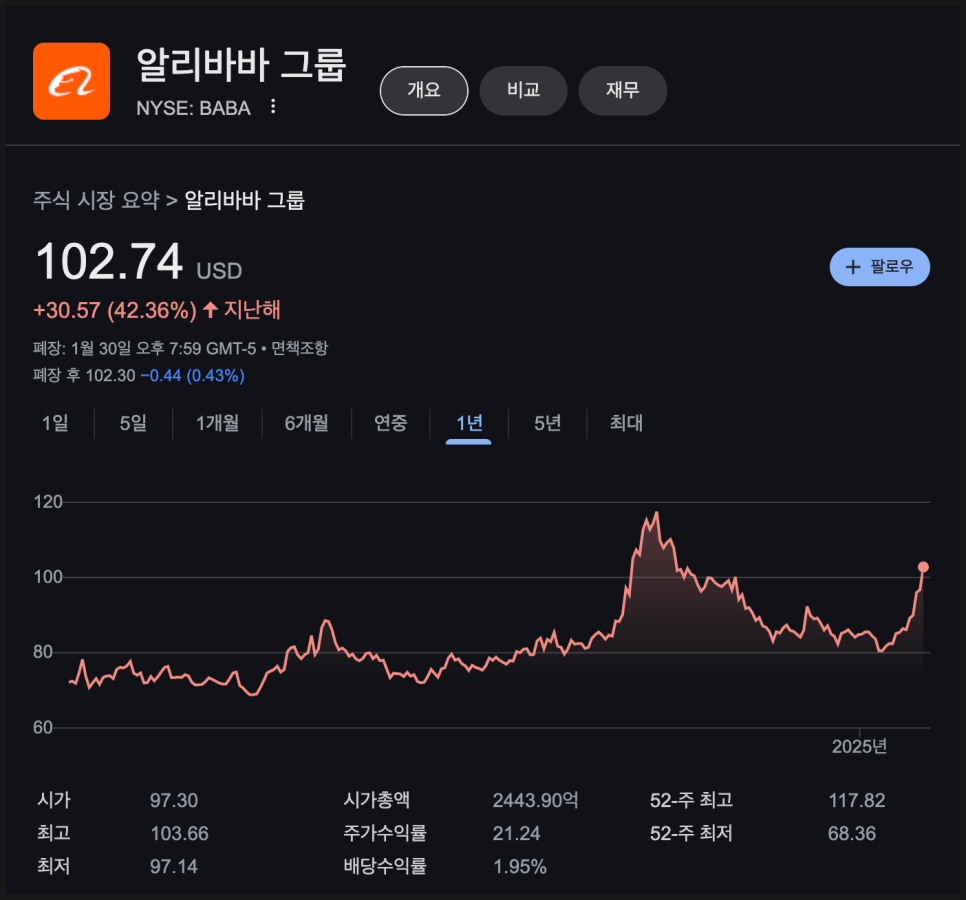
Task: Click the 주식 시장 요약 breadcrumb link
Action: (x=97, y=200)
